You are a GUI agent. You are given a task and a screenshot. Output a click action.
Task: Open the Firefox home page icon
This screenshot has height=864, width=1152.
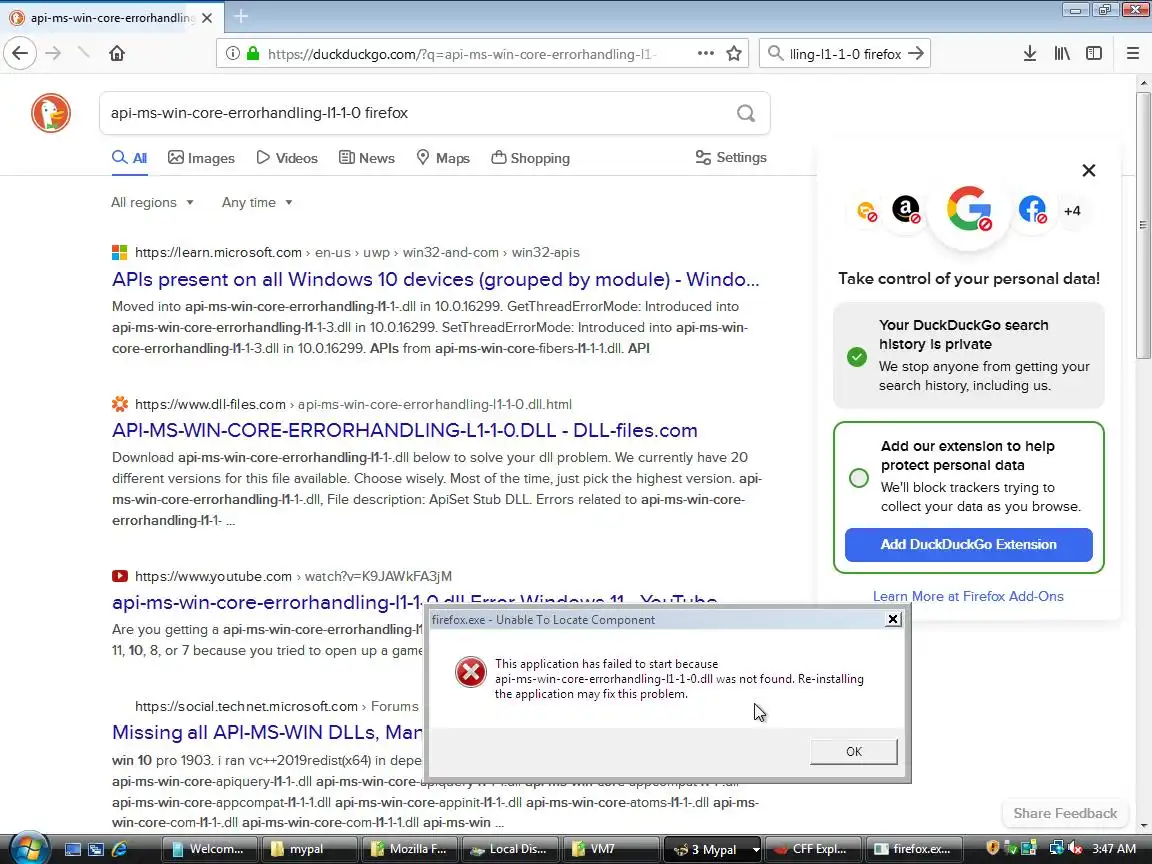(x=117, y=53)
